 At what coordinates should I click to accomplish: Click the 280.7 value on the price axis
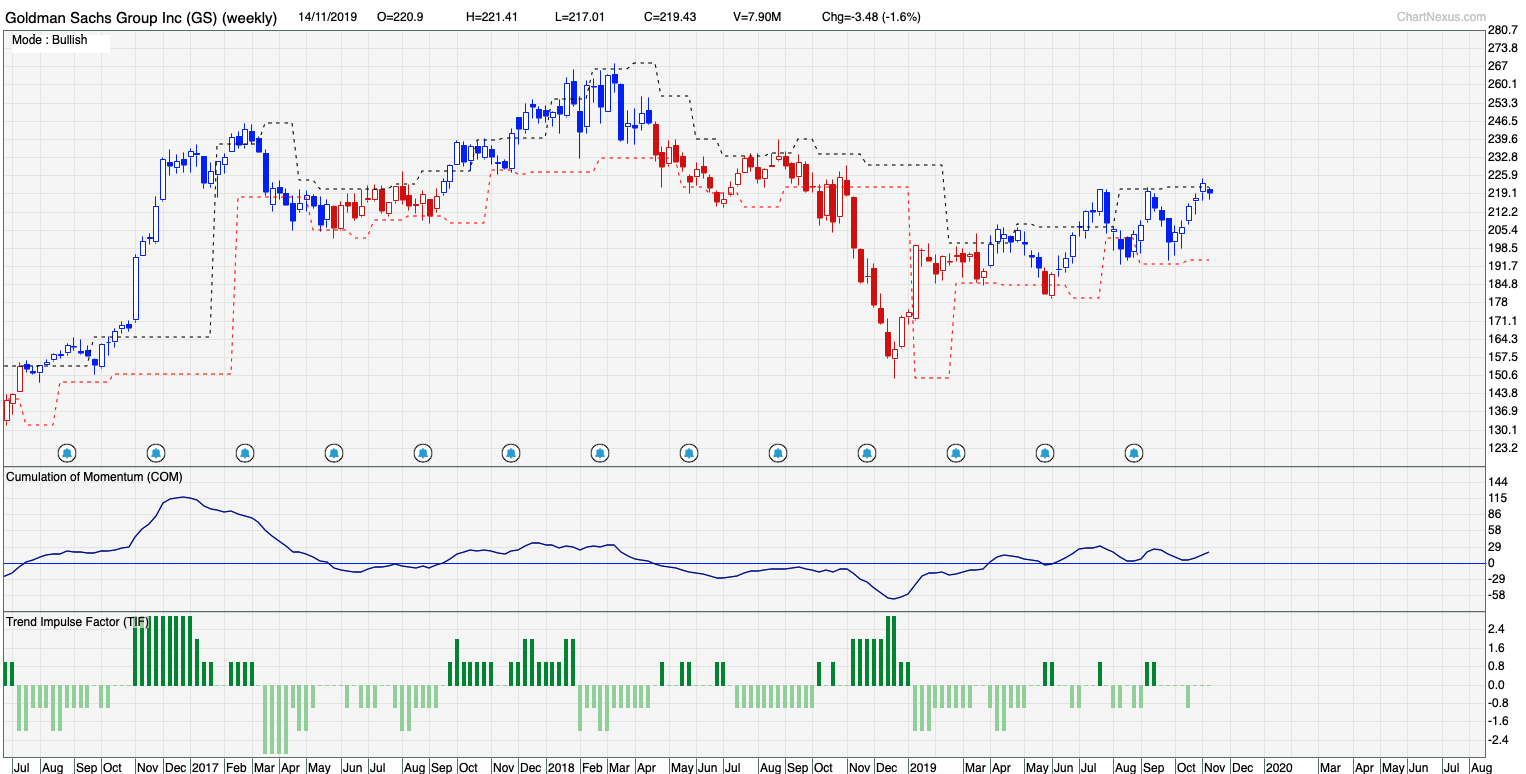pos(1502,30)
